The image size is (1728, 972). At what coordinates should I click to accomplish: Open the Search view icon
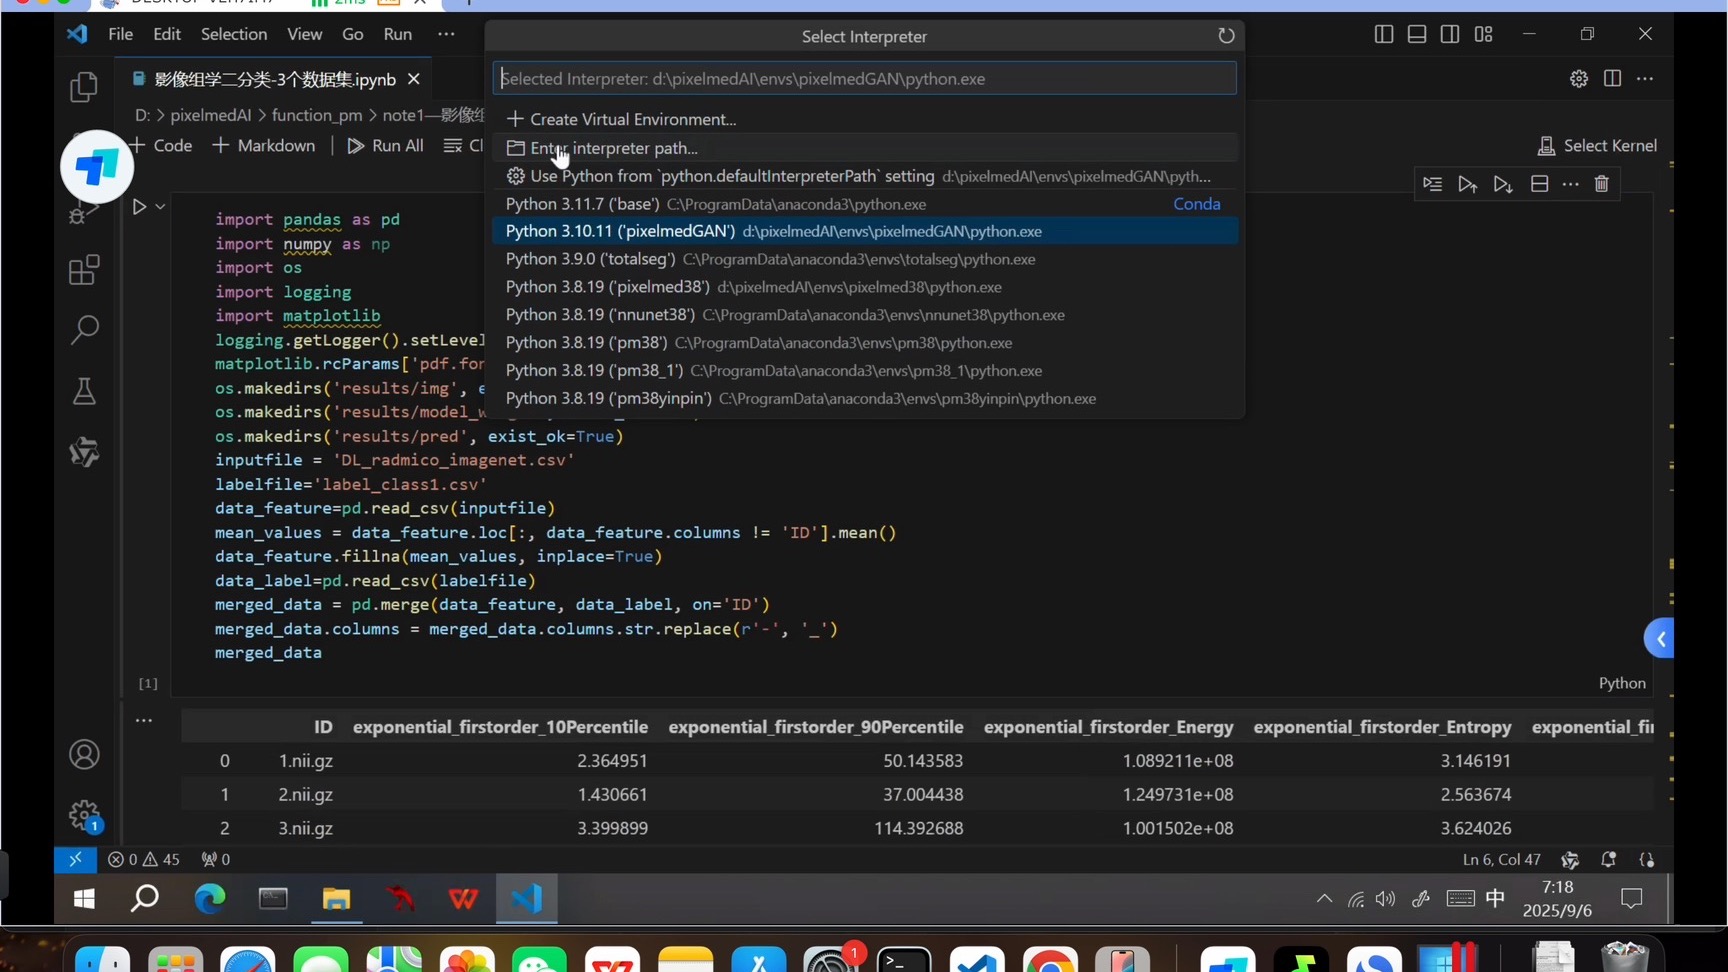84,330
